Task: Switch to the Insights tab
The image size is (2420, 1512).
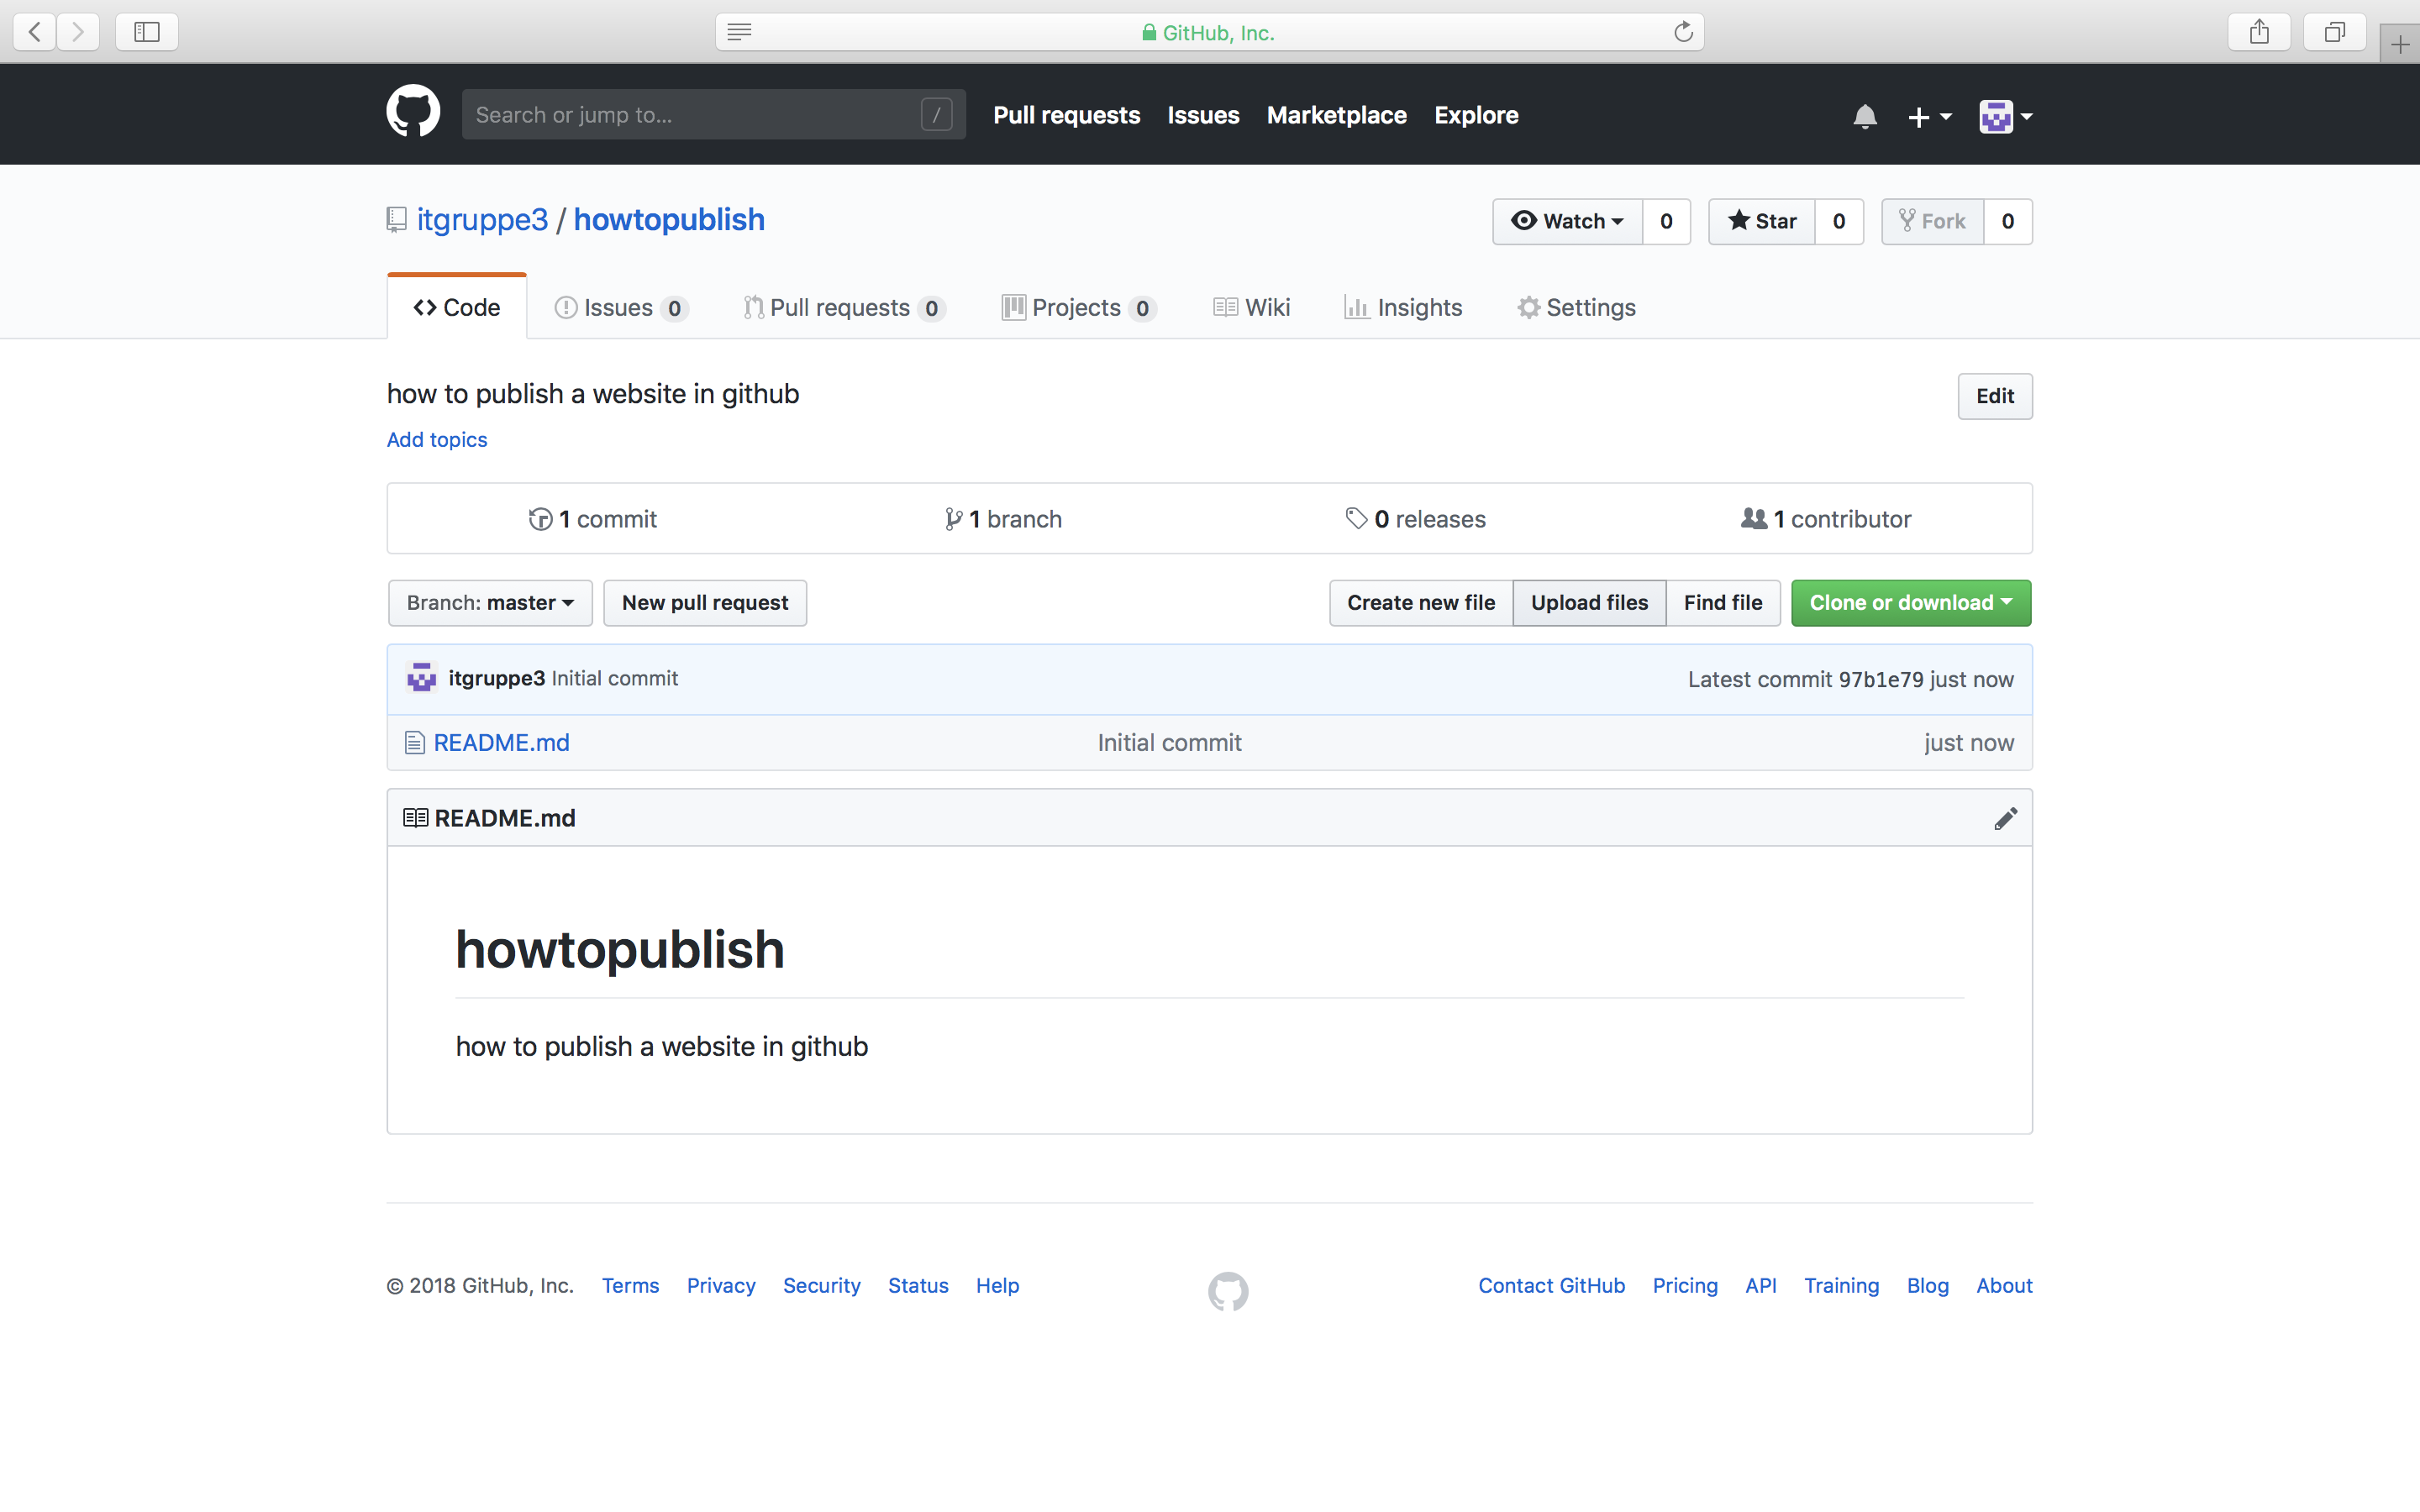Action: (1404, 307)
